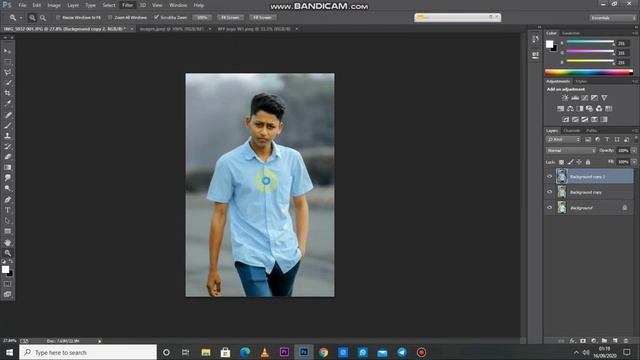The width and height of the screenshot is (640, 360).
Task: Switch to the Swatches tab
Action: [571, 33]
